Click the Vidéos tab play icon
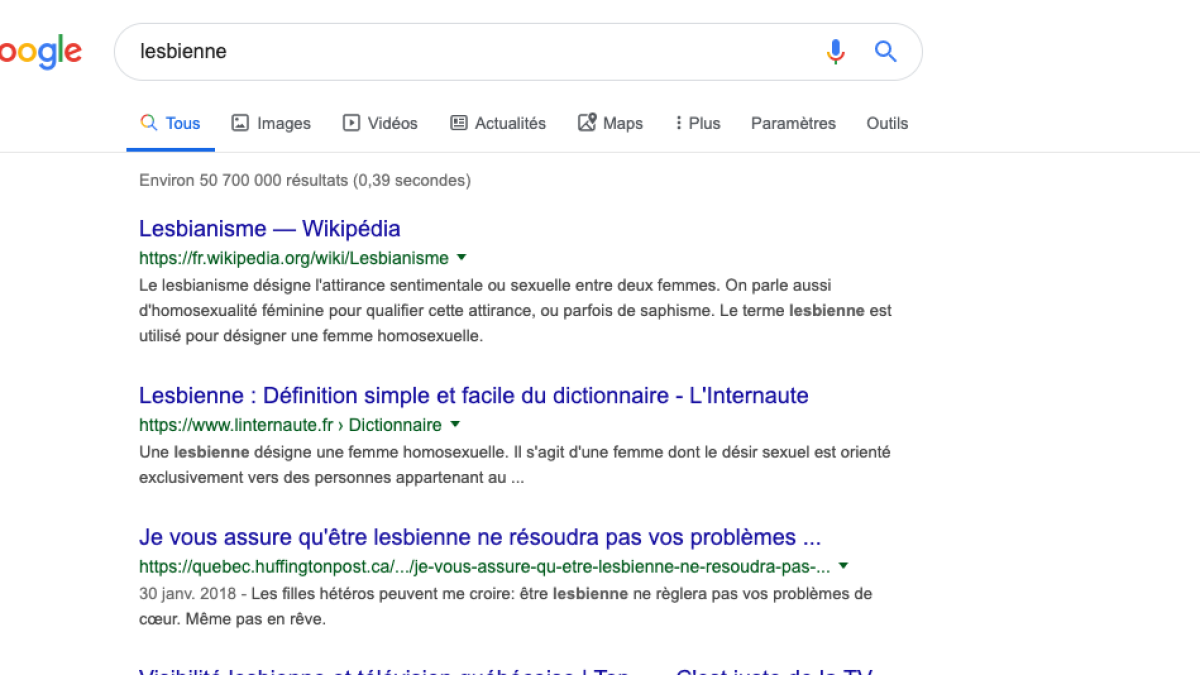 [351, 123]
